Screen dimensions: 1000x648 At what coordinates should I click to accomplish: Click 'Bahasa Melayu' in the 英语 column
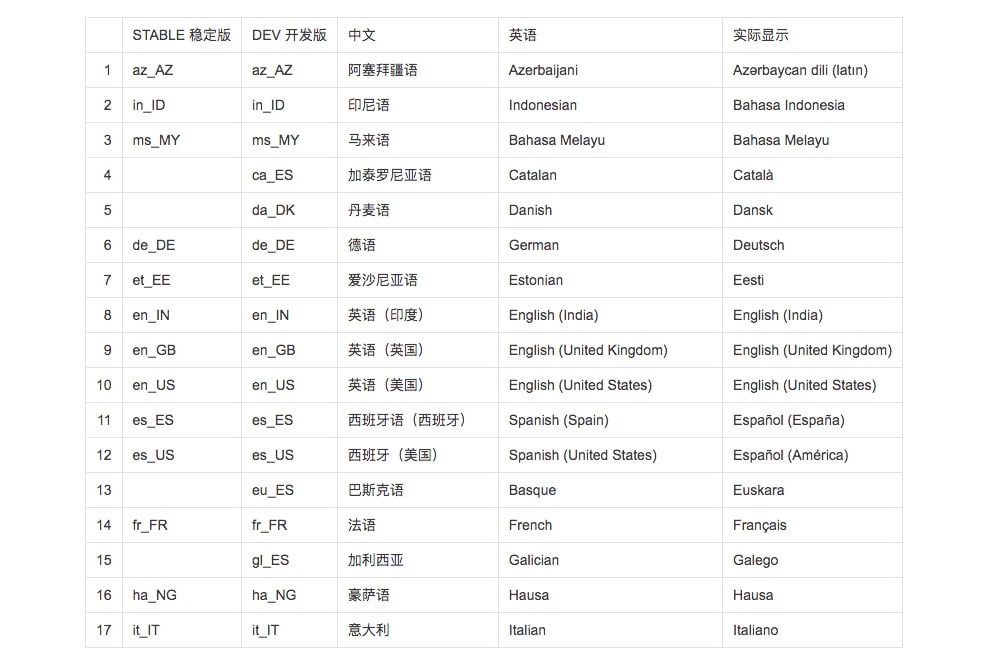pos(610,140)
